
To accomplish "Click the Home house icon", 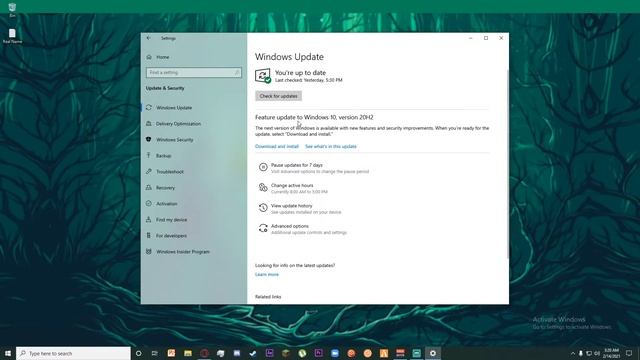I will point(149,57).
